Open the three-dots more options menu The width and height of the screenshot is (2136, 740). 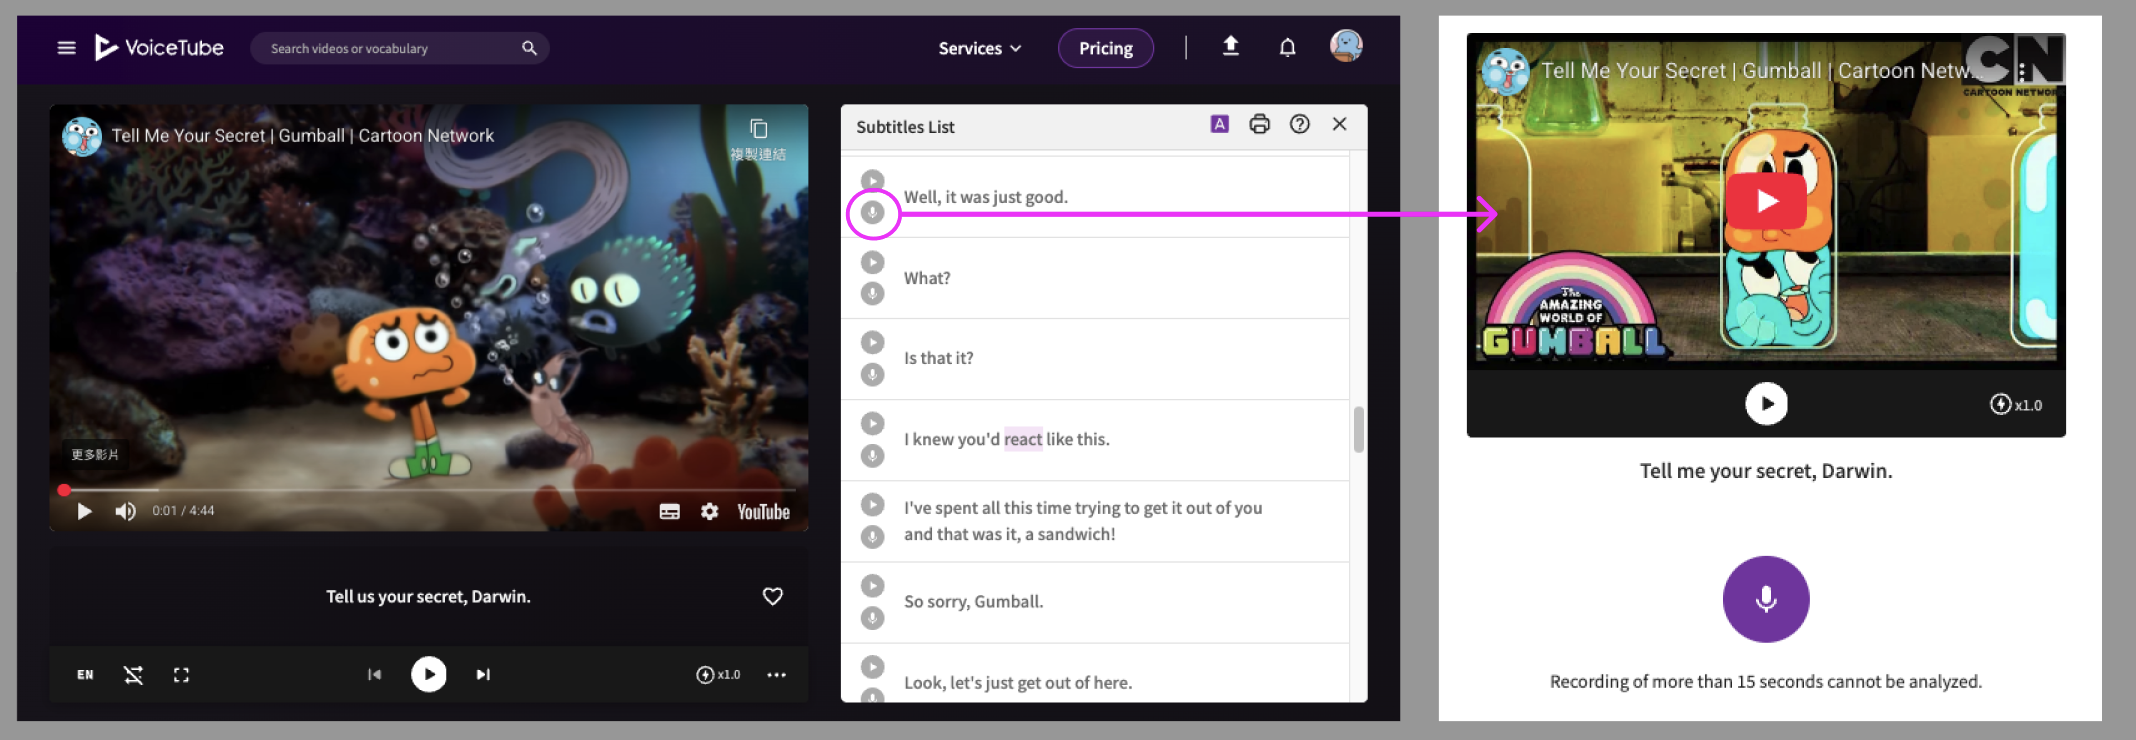point(776,675)
